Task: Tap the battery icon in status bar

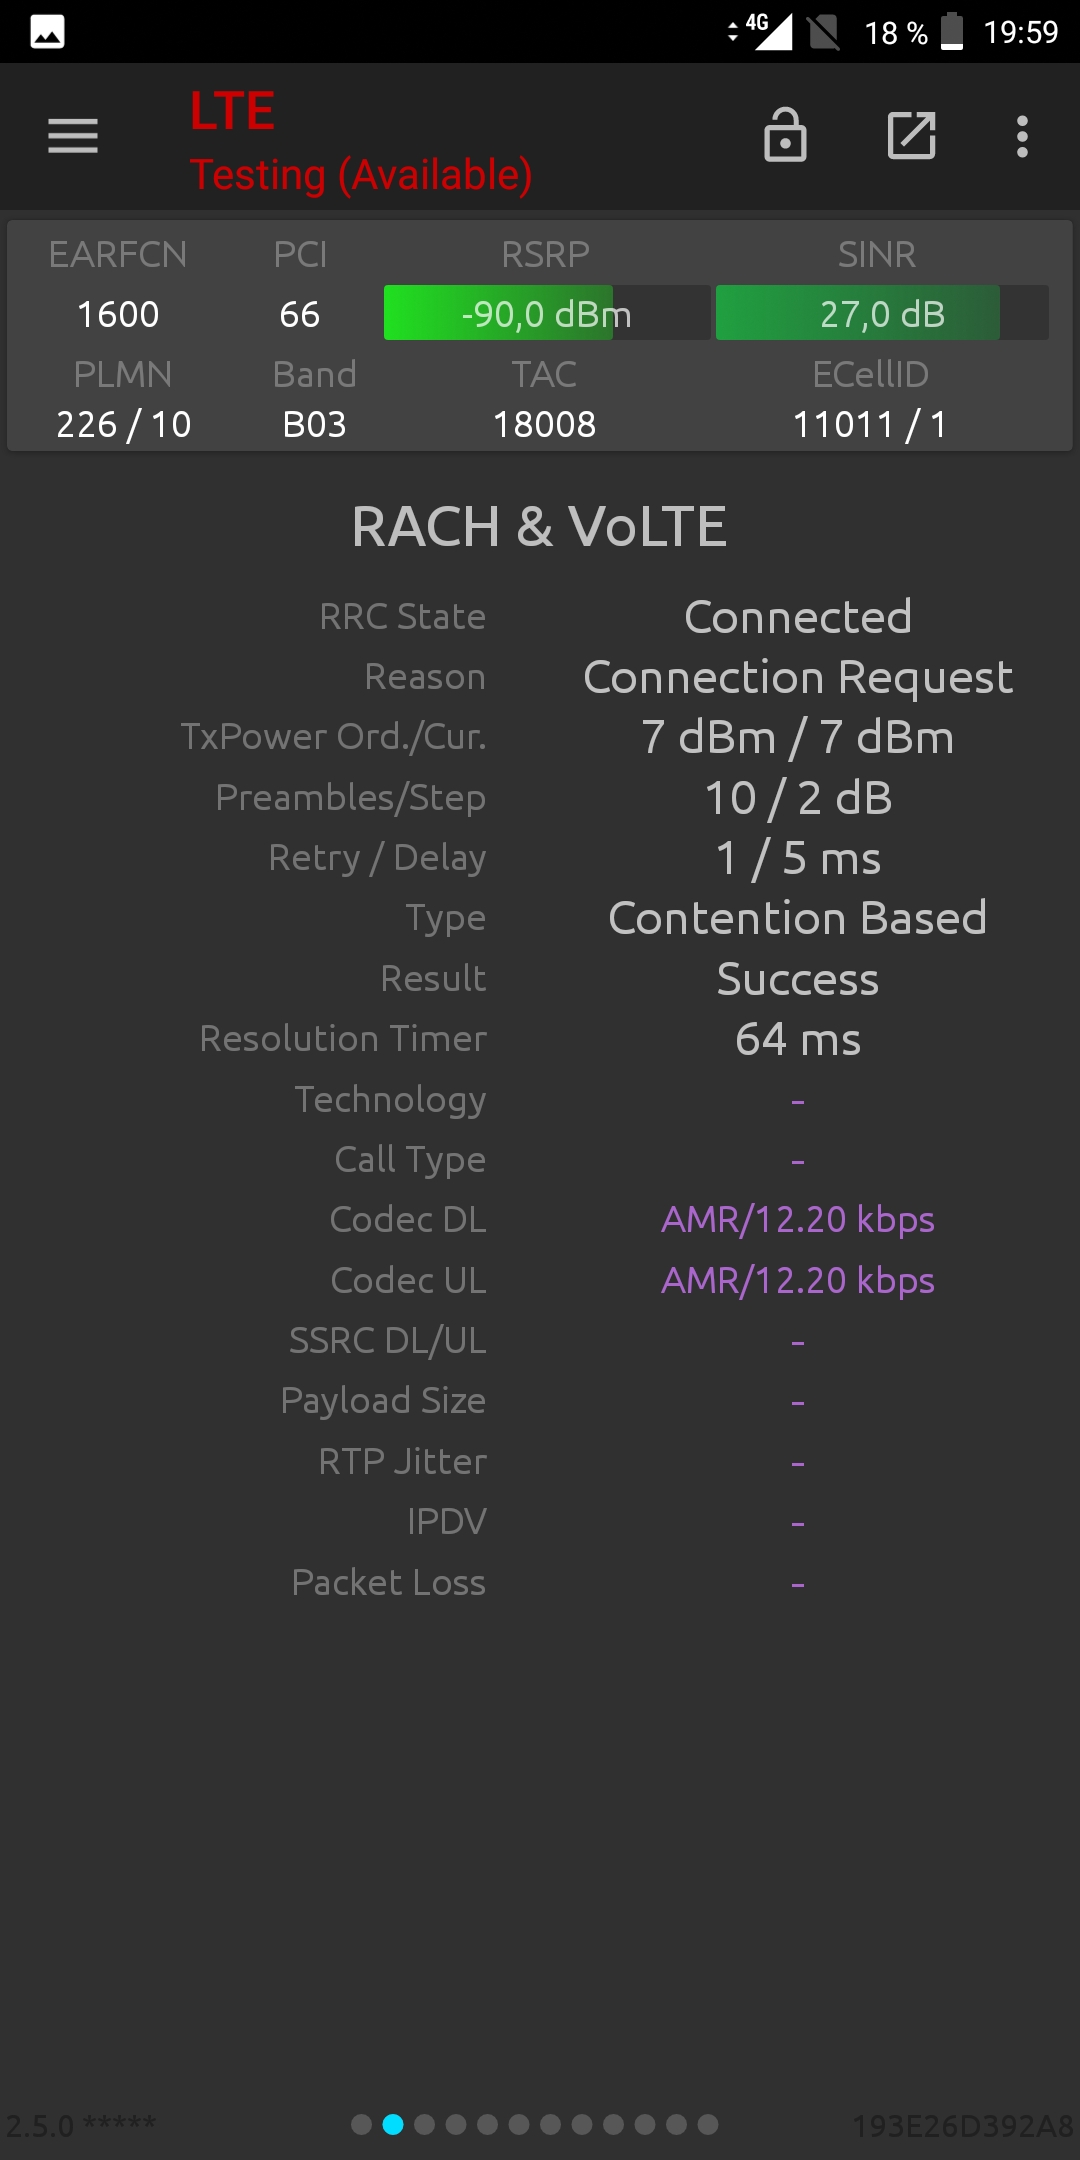Action: pos(952,31)
